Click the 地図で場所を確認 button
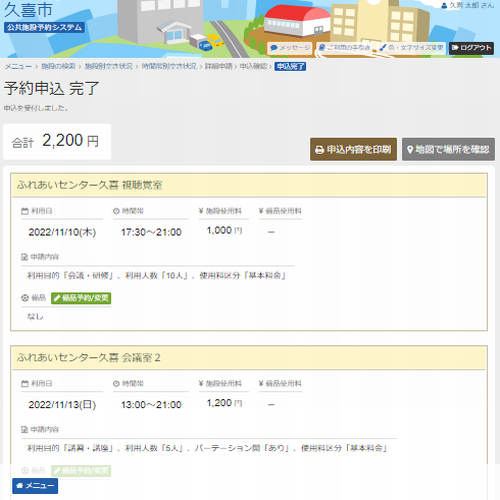This screenshot has height=500, width=500. pyautogui.click(x=448, y=149)
